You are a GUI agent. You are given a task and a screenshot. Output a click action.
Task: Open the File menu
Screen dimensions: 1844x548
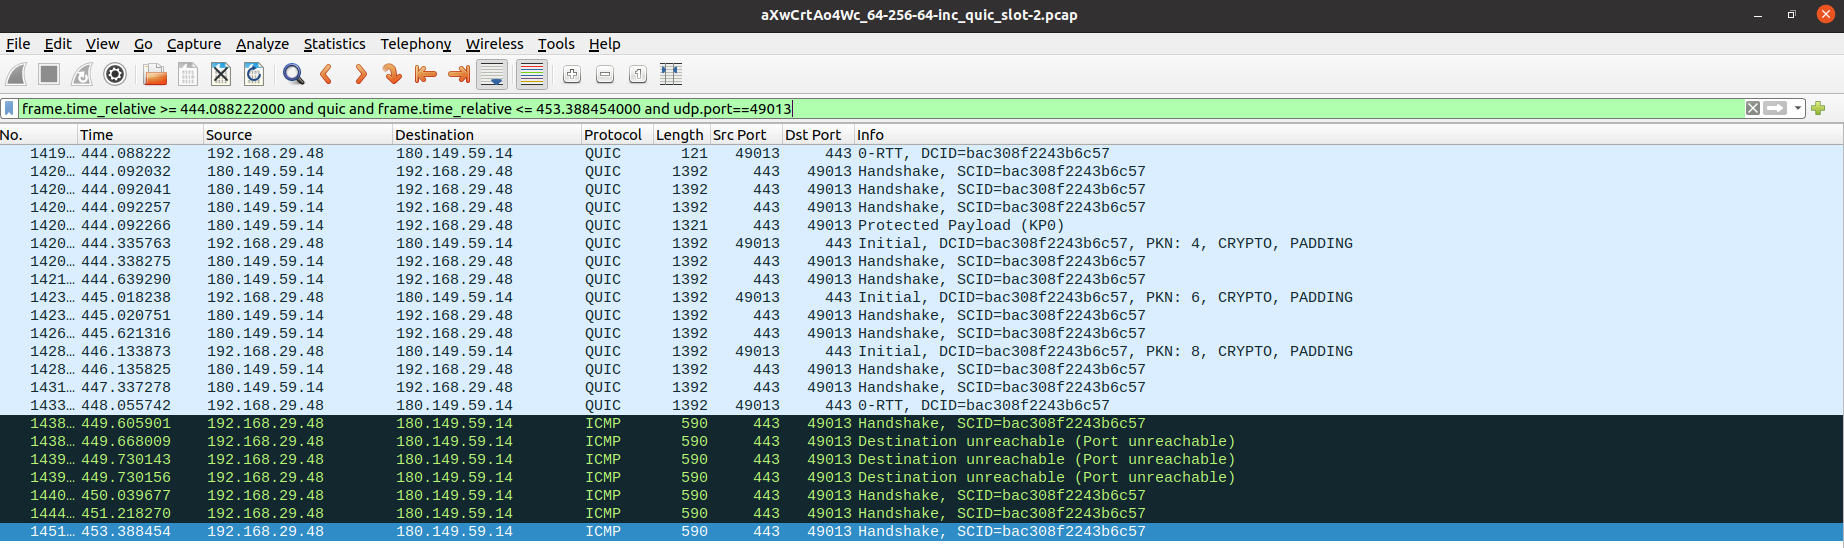pos(18,44)
